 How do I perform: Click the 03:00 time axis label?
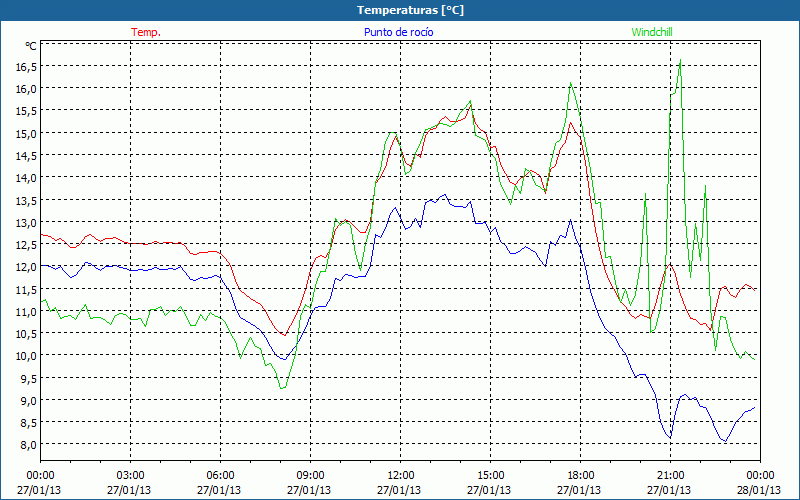130,476
